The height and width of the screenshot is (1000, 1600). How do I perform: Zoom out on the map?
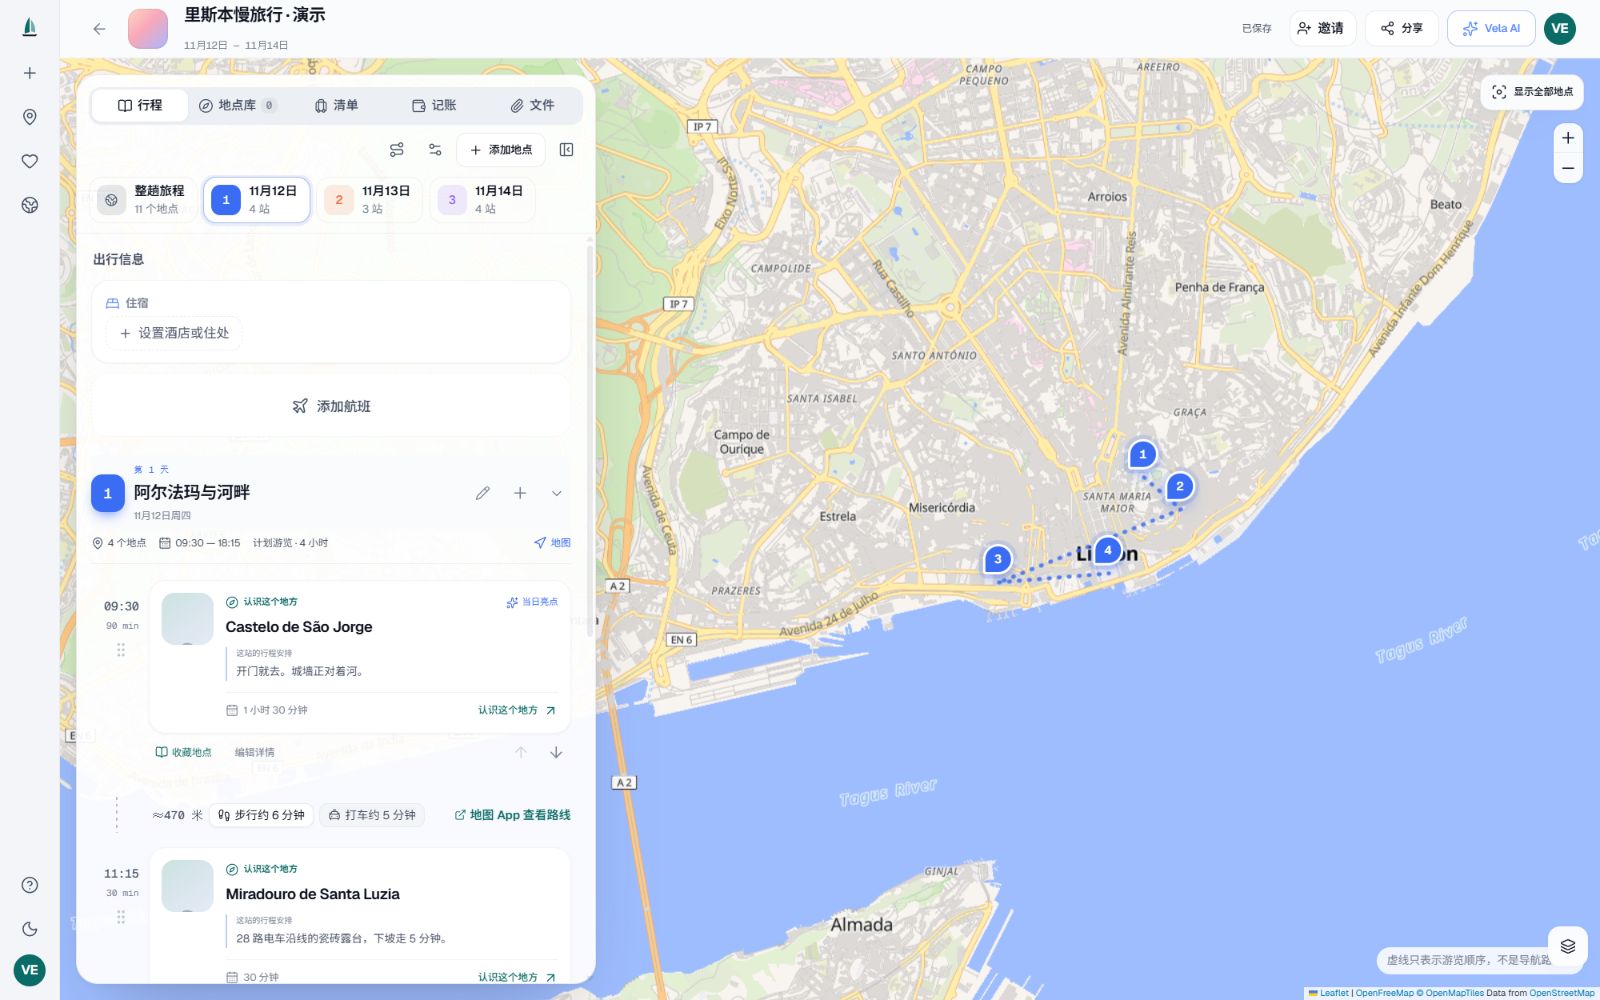pos(1568,168)
